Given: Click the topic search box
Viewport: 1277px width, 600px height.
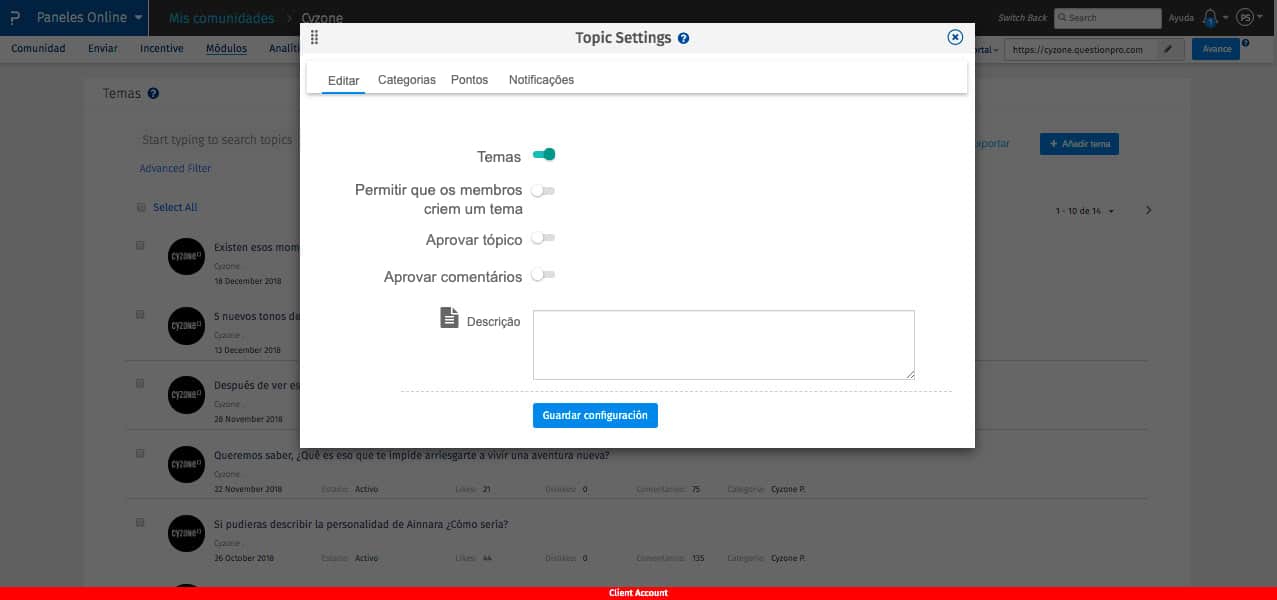Looking at the screenshot, I should click(x=218, y=140).
